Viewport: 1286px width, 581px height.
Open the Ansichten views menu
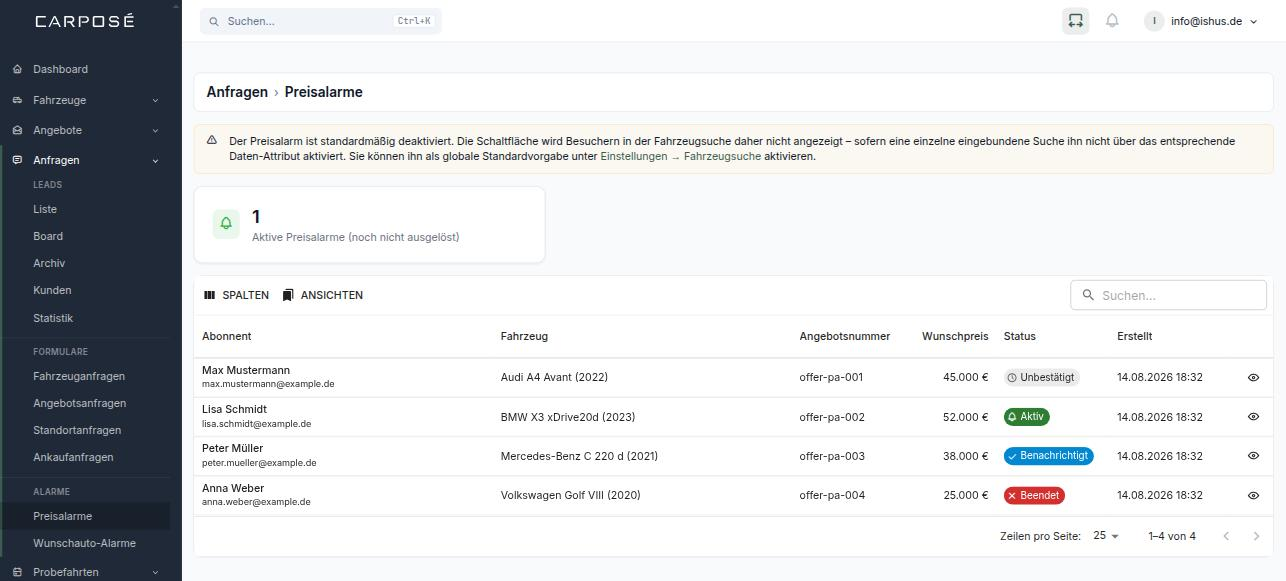(323, 295)
